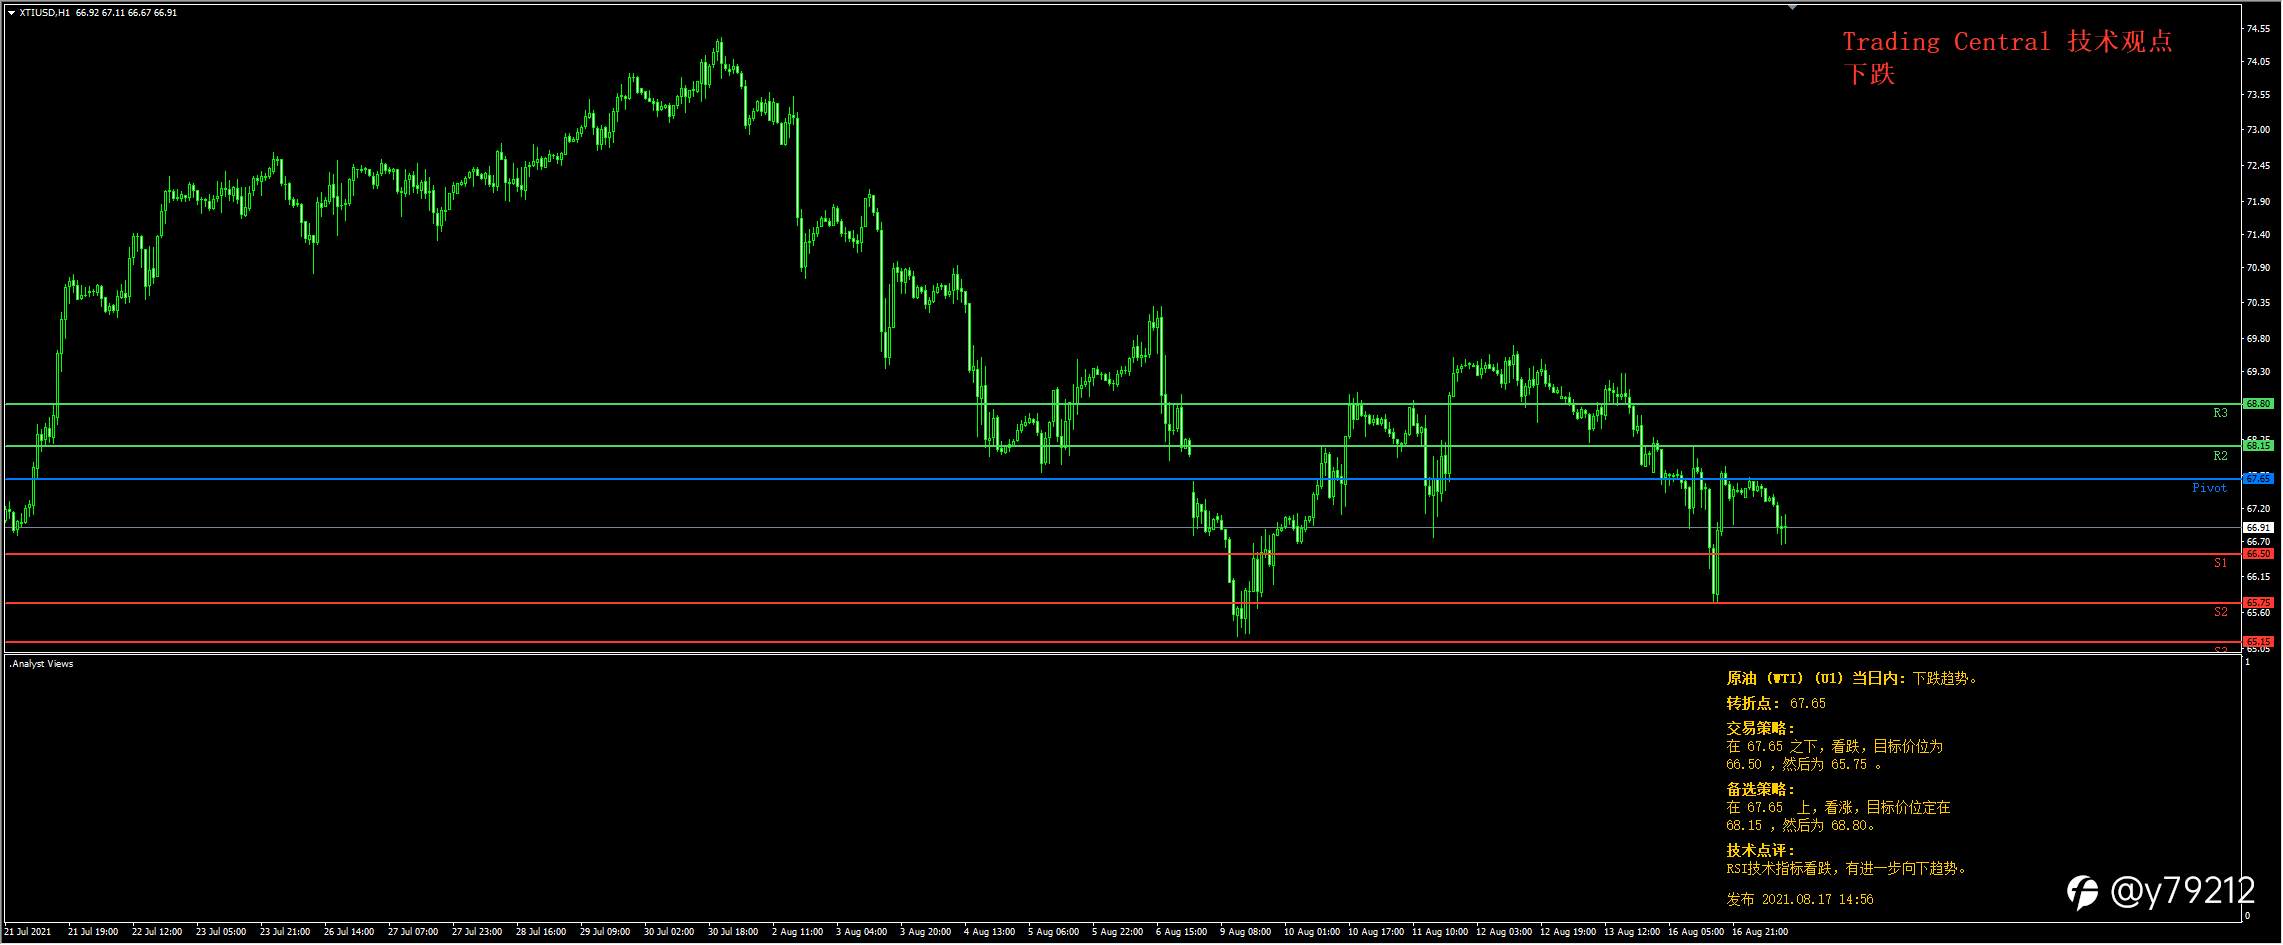The width and height of the screenshot is (2283, 945).
Task: Click the blue Pivot line label
Action: [x=2209, y=488]
